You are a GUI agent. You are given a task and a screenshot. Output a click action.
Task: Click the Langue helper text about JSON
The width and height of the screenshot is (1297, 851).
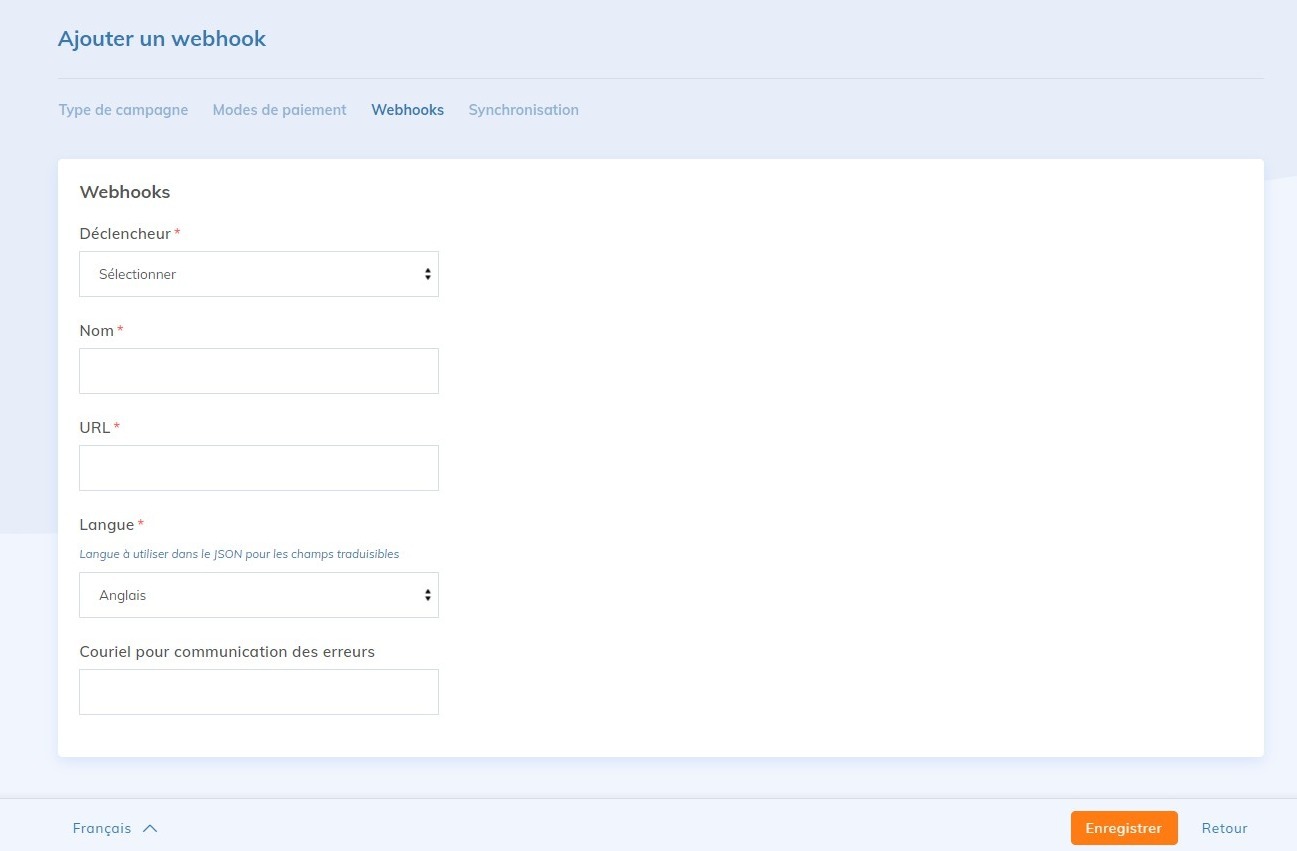click(239, 553)
